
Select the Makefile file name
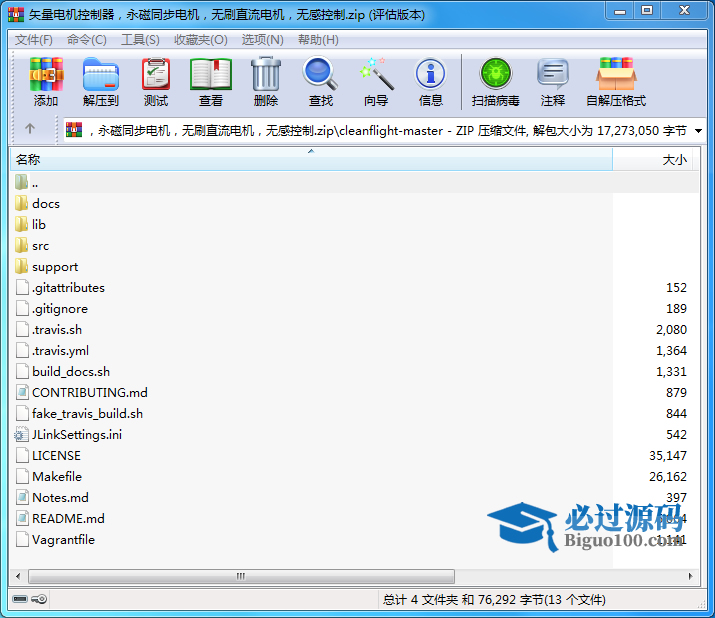57,477
